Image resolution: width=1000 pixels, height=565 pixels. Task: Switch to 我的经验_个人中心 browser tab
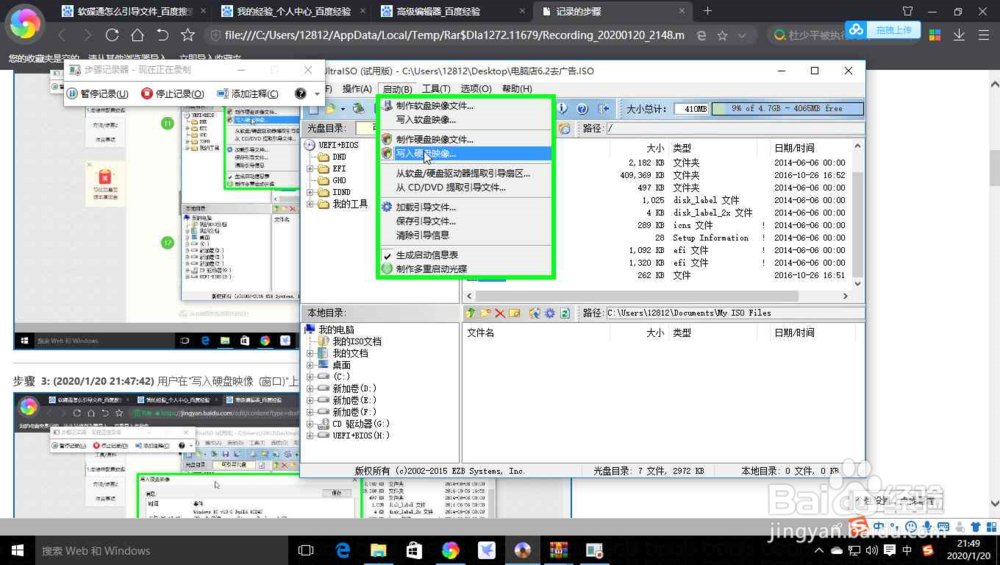click(x=291, y=11)
